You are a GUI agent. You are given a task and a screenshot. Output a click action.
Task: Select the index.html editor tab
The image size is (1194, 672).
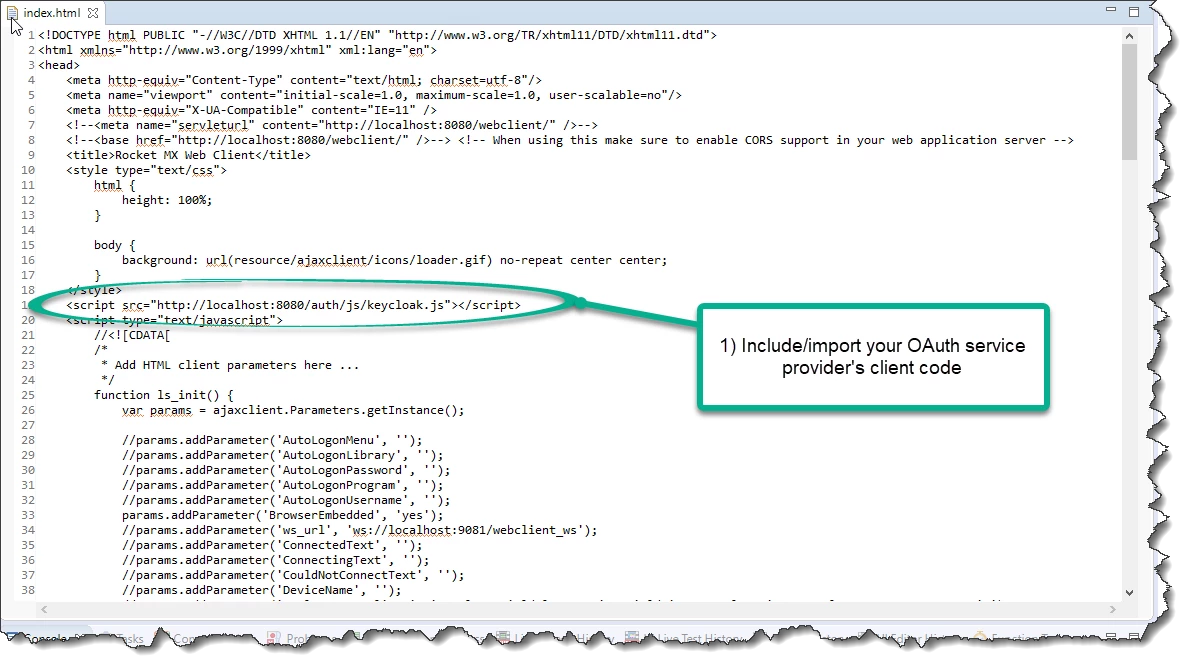[52, 13]
